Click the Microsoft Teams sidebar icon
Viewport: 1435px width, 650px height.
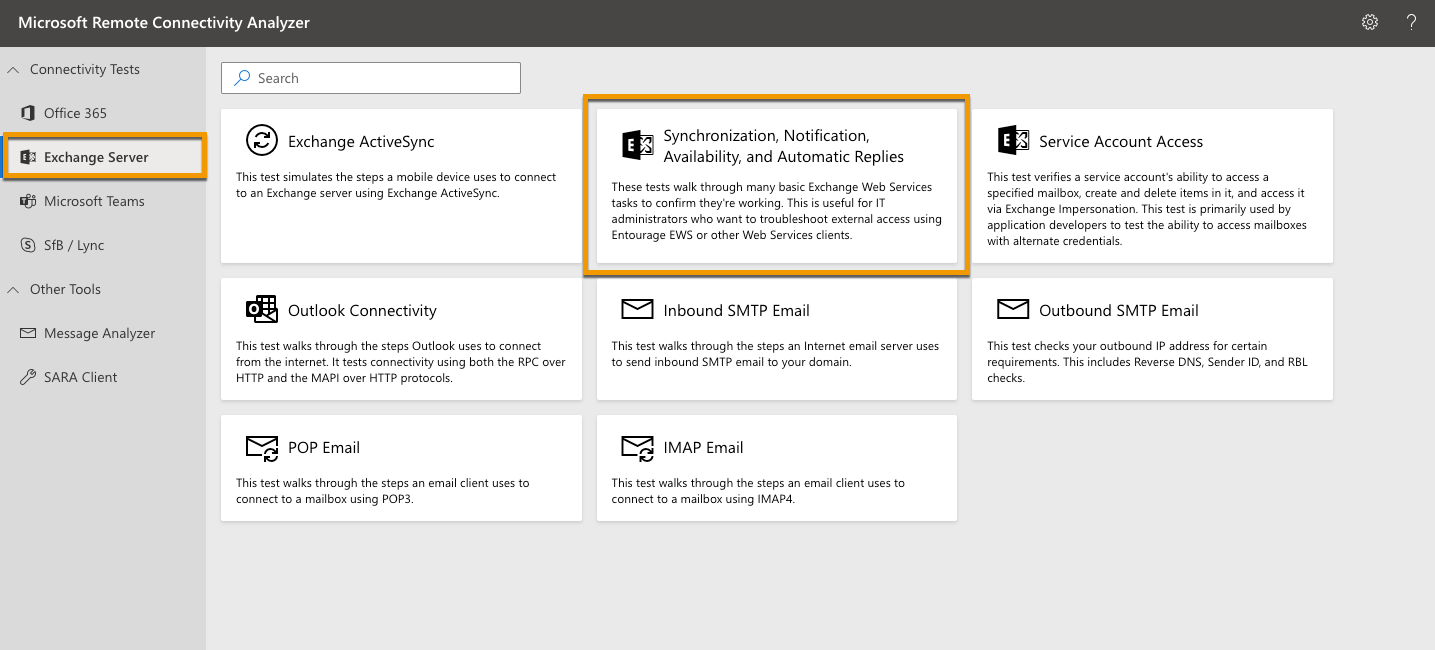click(x=28, y=201)
